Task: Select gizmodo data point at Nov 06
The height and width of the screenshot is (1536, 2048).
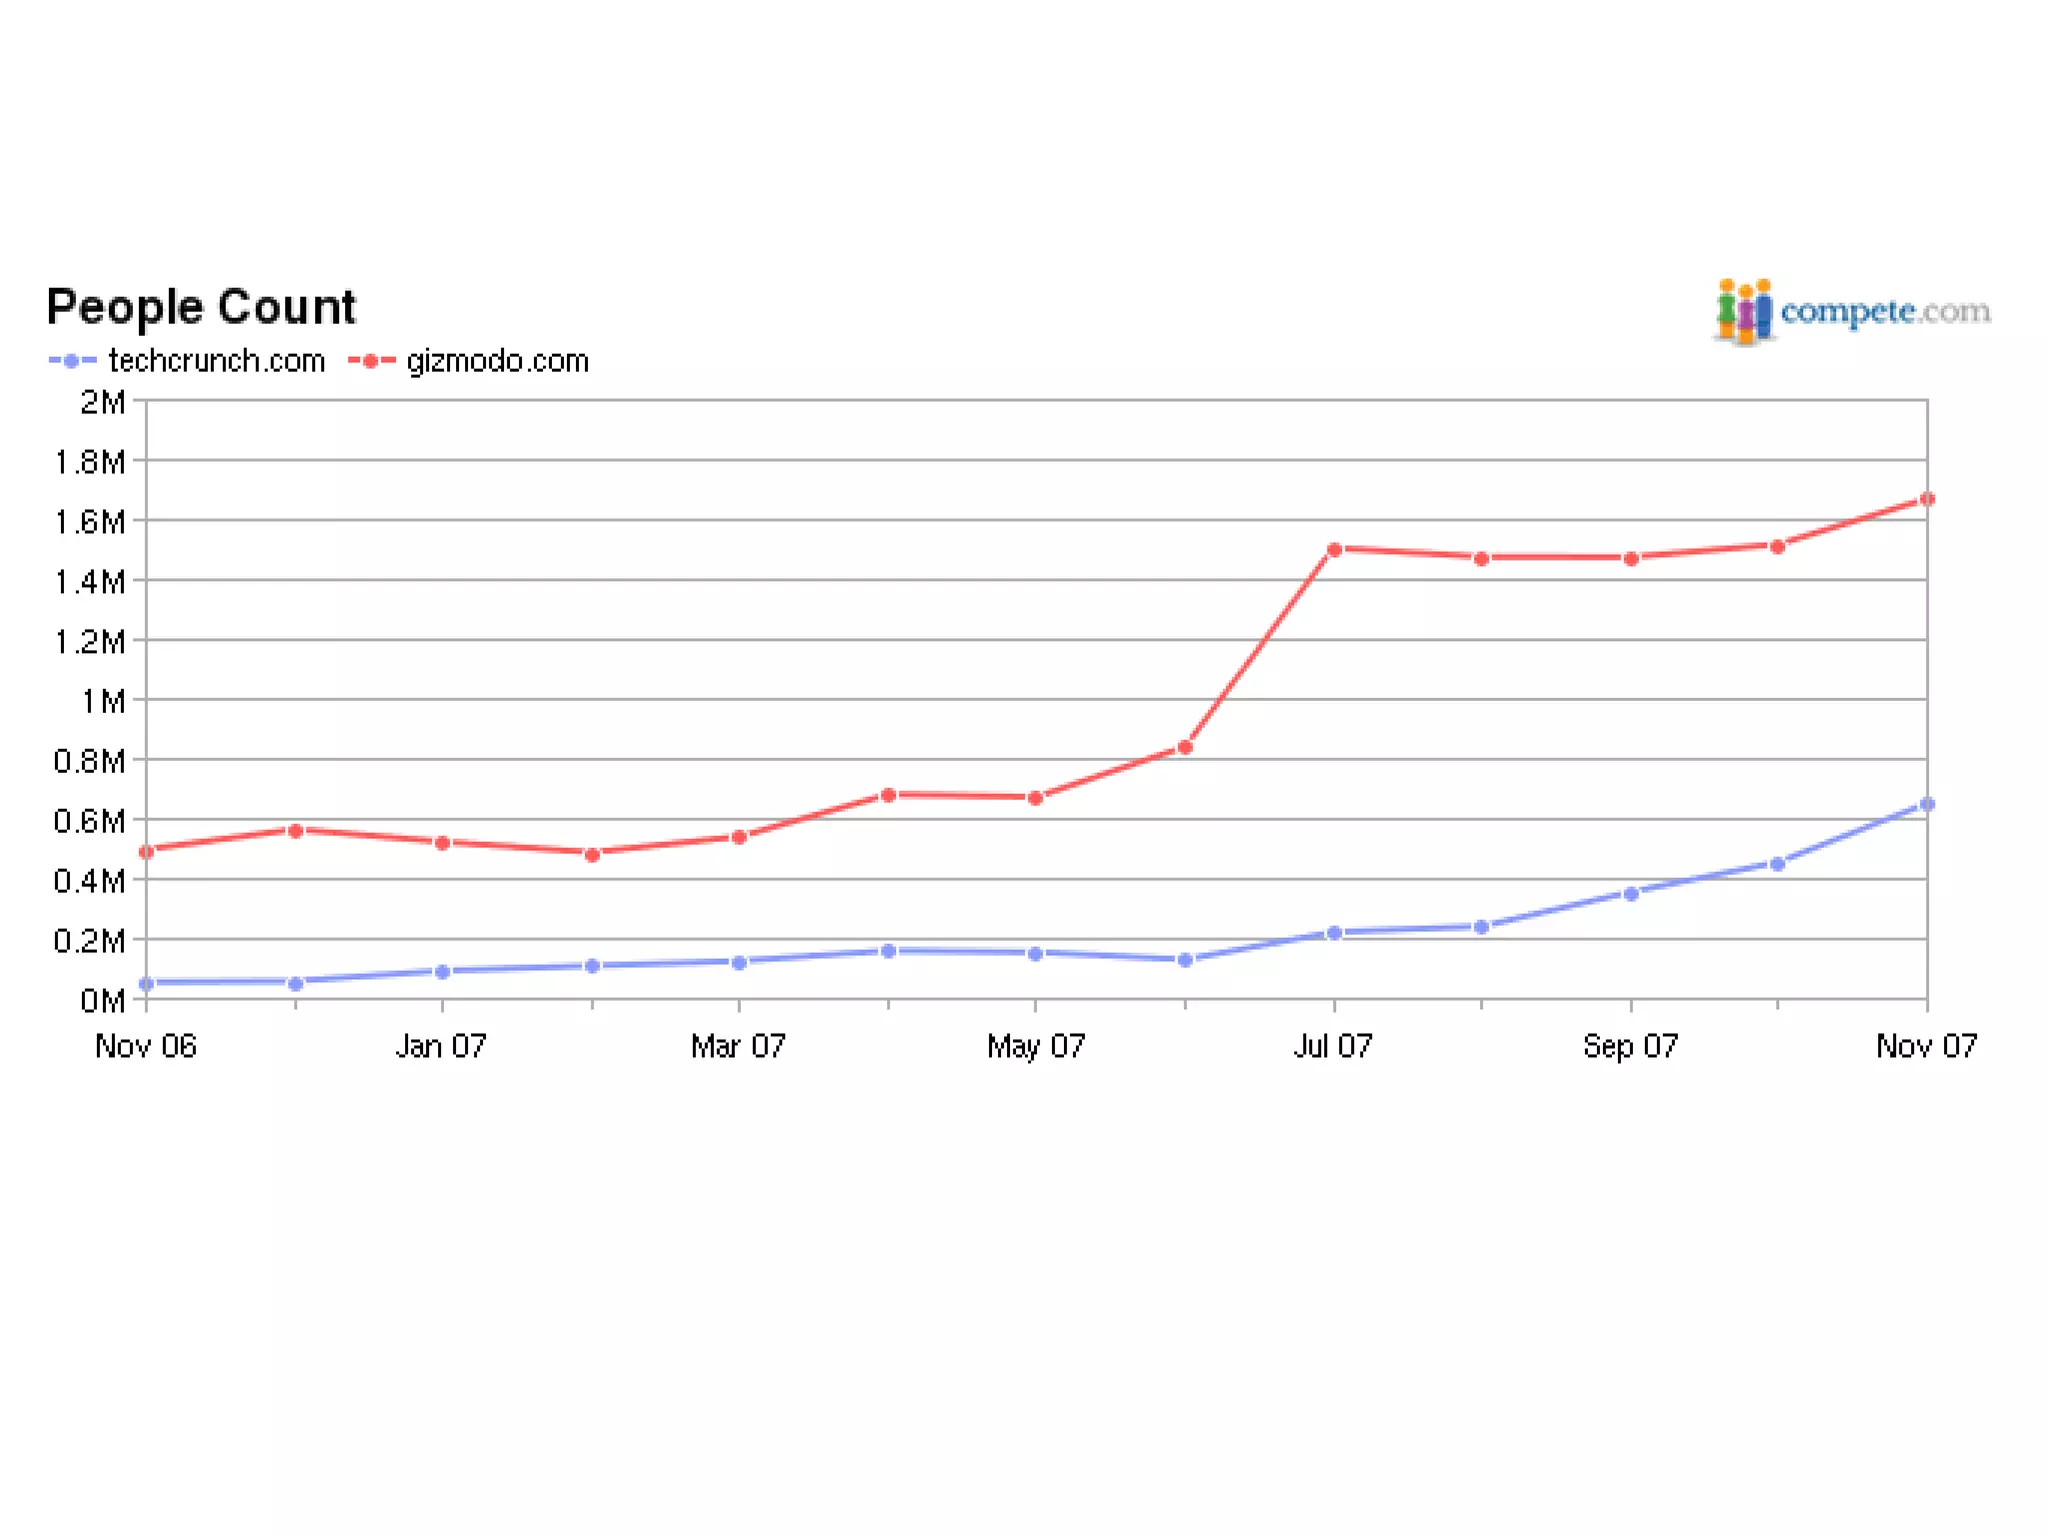Action: [147, 851]
